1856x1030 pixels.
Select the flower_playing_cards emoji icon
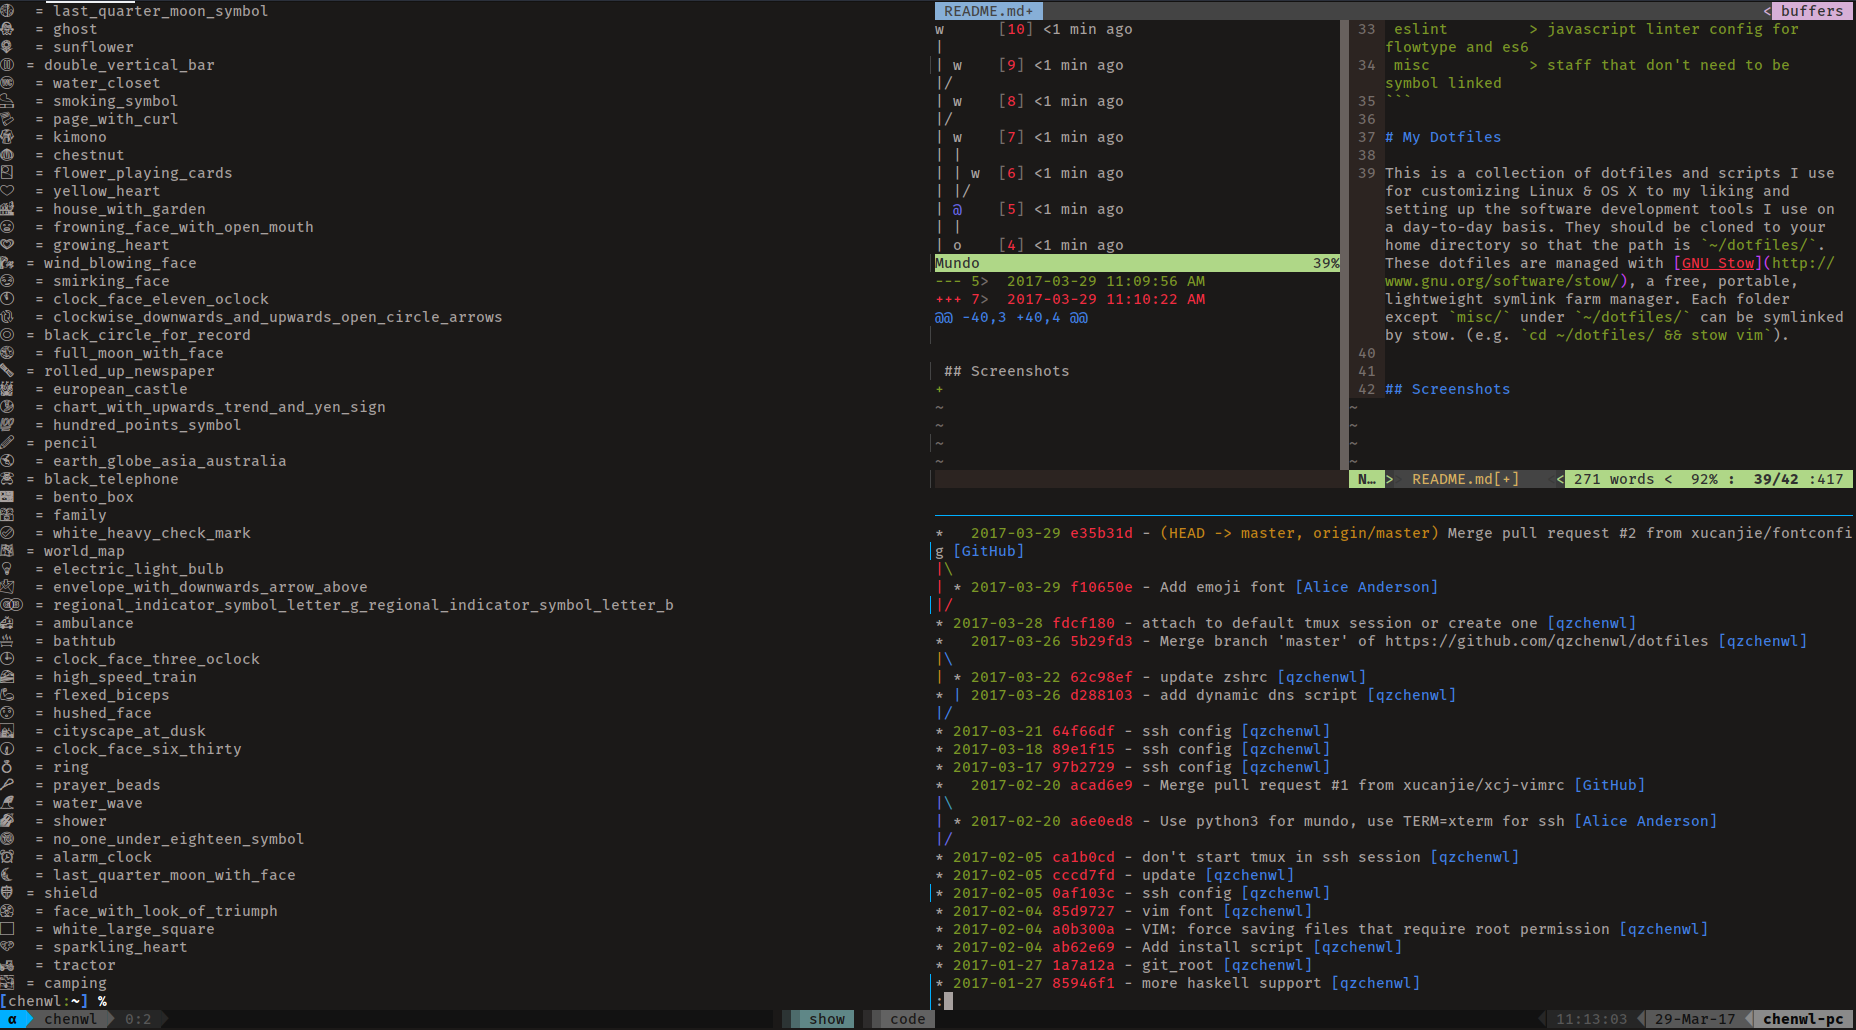tap(7, 173)
